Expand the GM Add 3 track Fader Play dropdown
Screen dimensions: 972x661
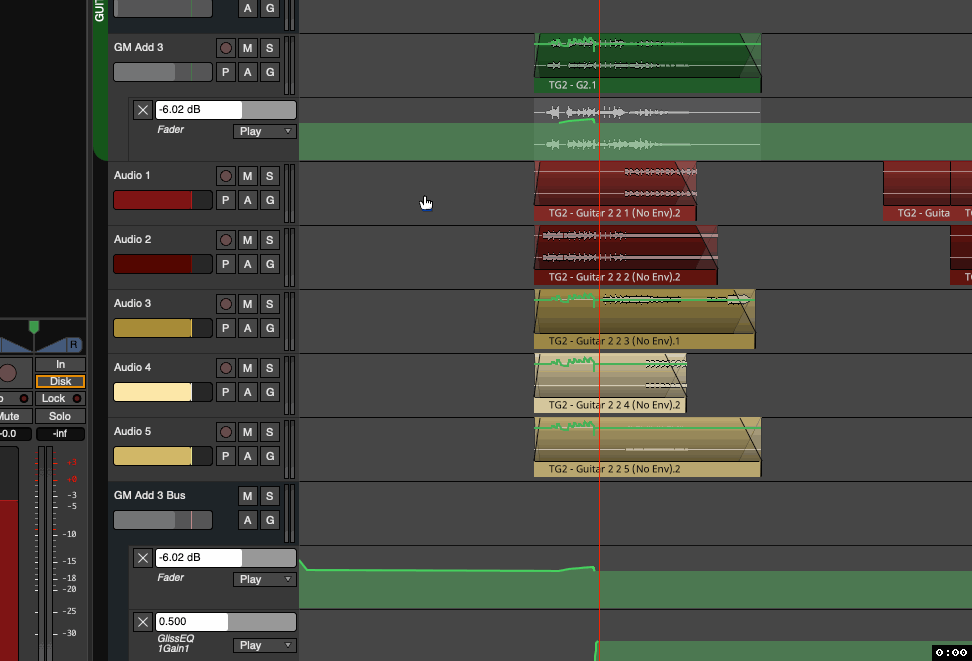pos(265,131)
